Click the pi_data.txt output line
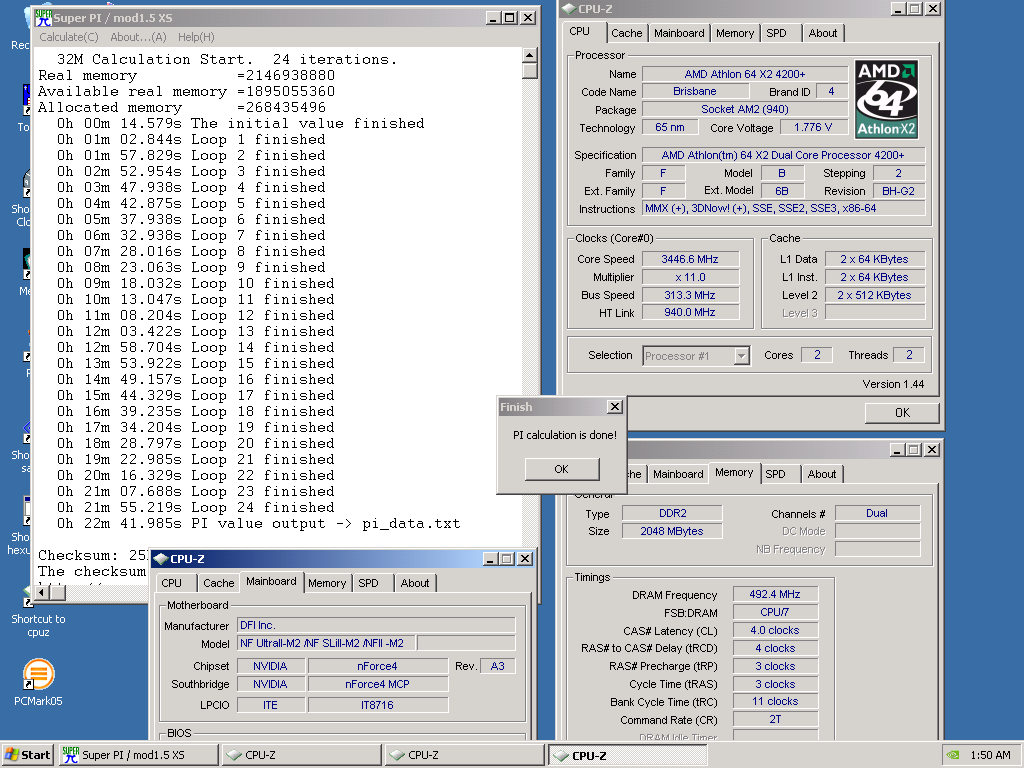This screenshot has height=768, width=1024. point(258,524)
